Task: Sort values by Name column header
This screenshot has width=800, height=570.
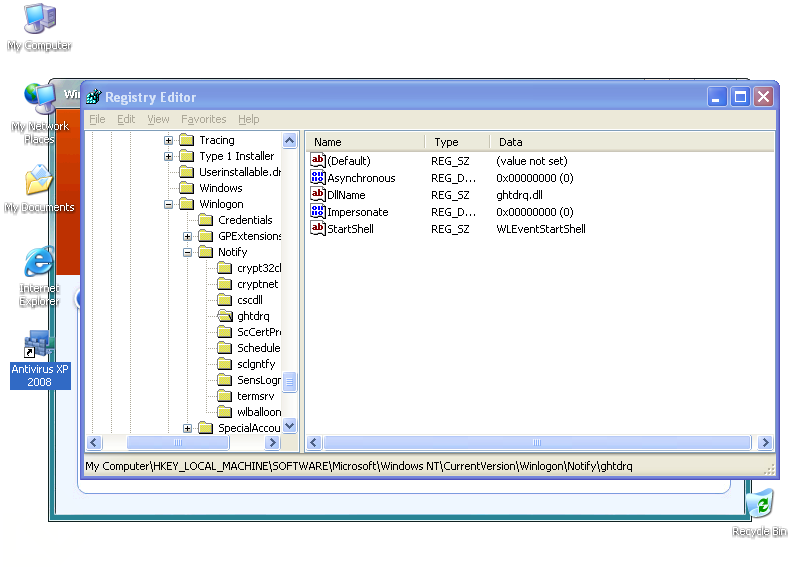Action: pyautogui.click(x=365, y=142)
